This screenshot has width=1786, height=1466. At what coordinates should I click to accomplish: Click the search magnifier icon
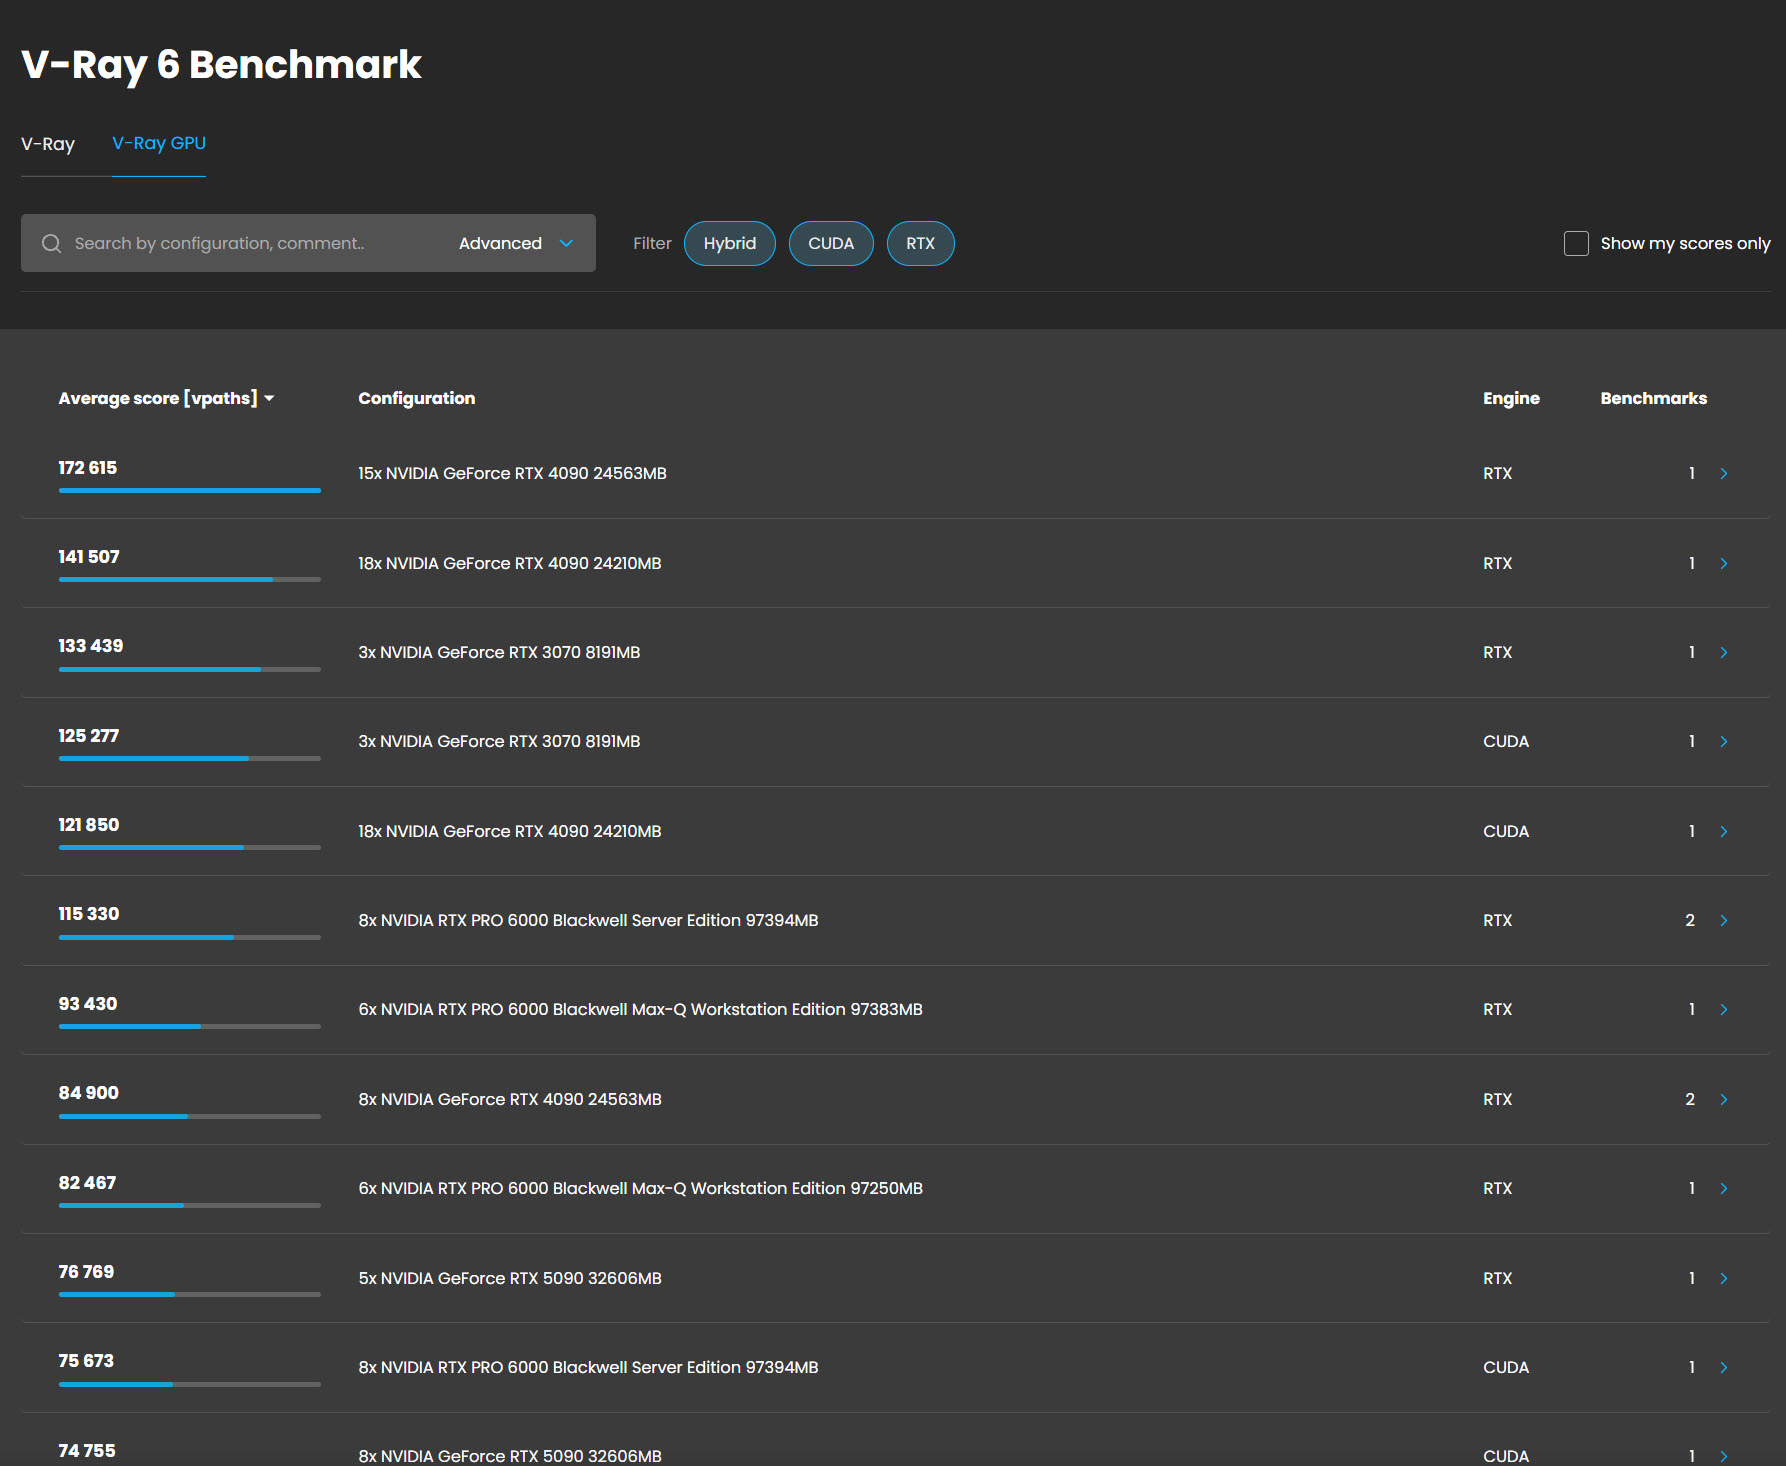pos(51,243)
